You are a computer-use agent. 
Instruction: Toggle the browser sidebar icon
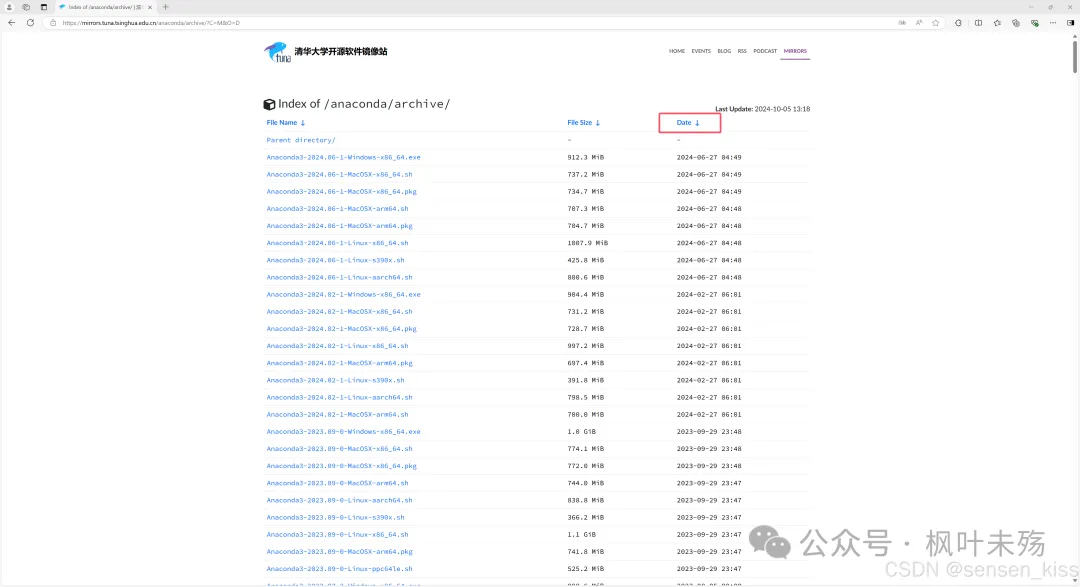(1070, 23)
